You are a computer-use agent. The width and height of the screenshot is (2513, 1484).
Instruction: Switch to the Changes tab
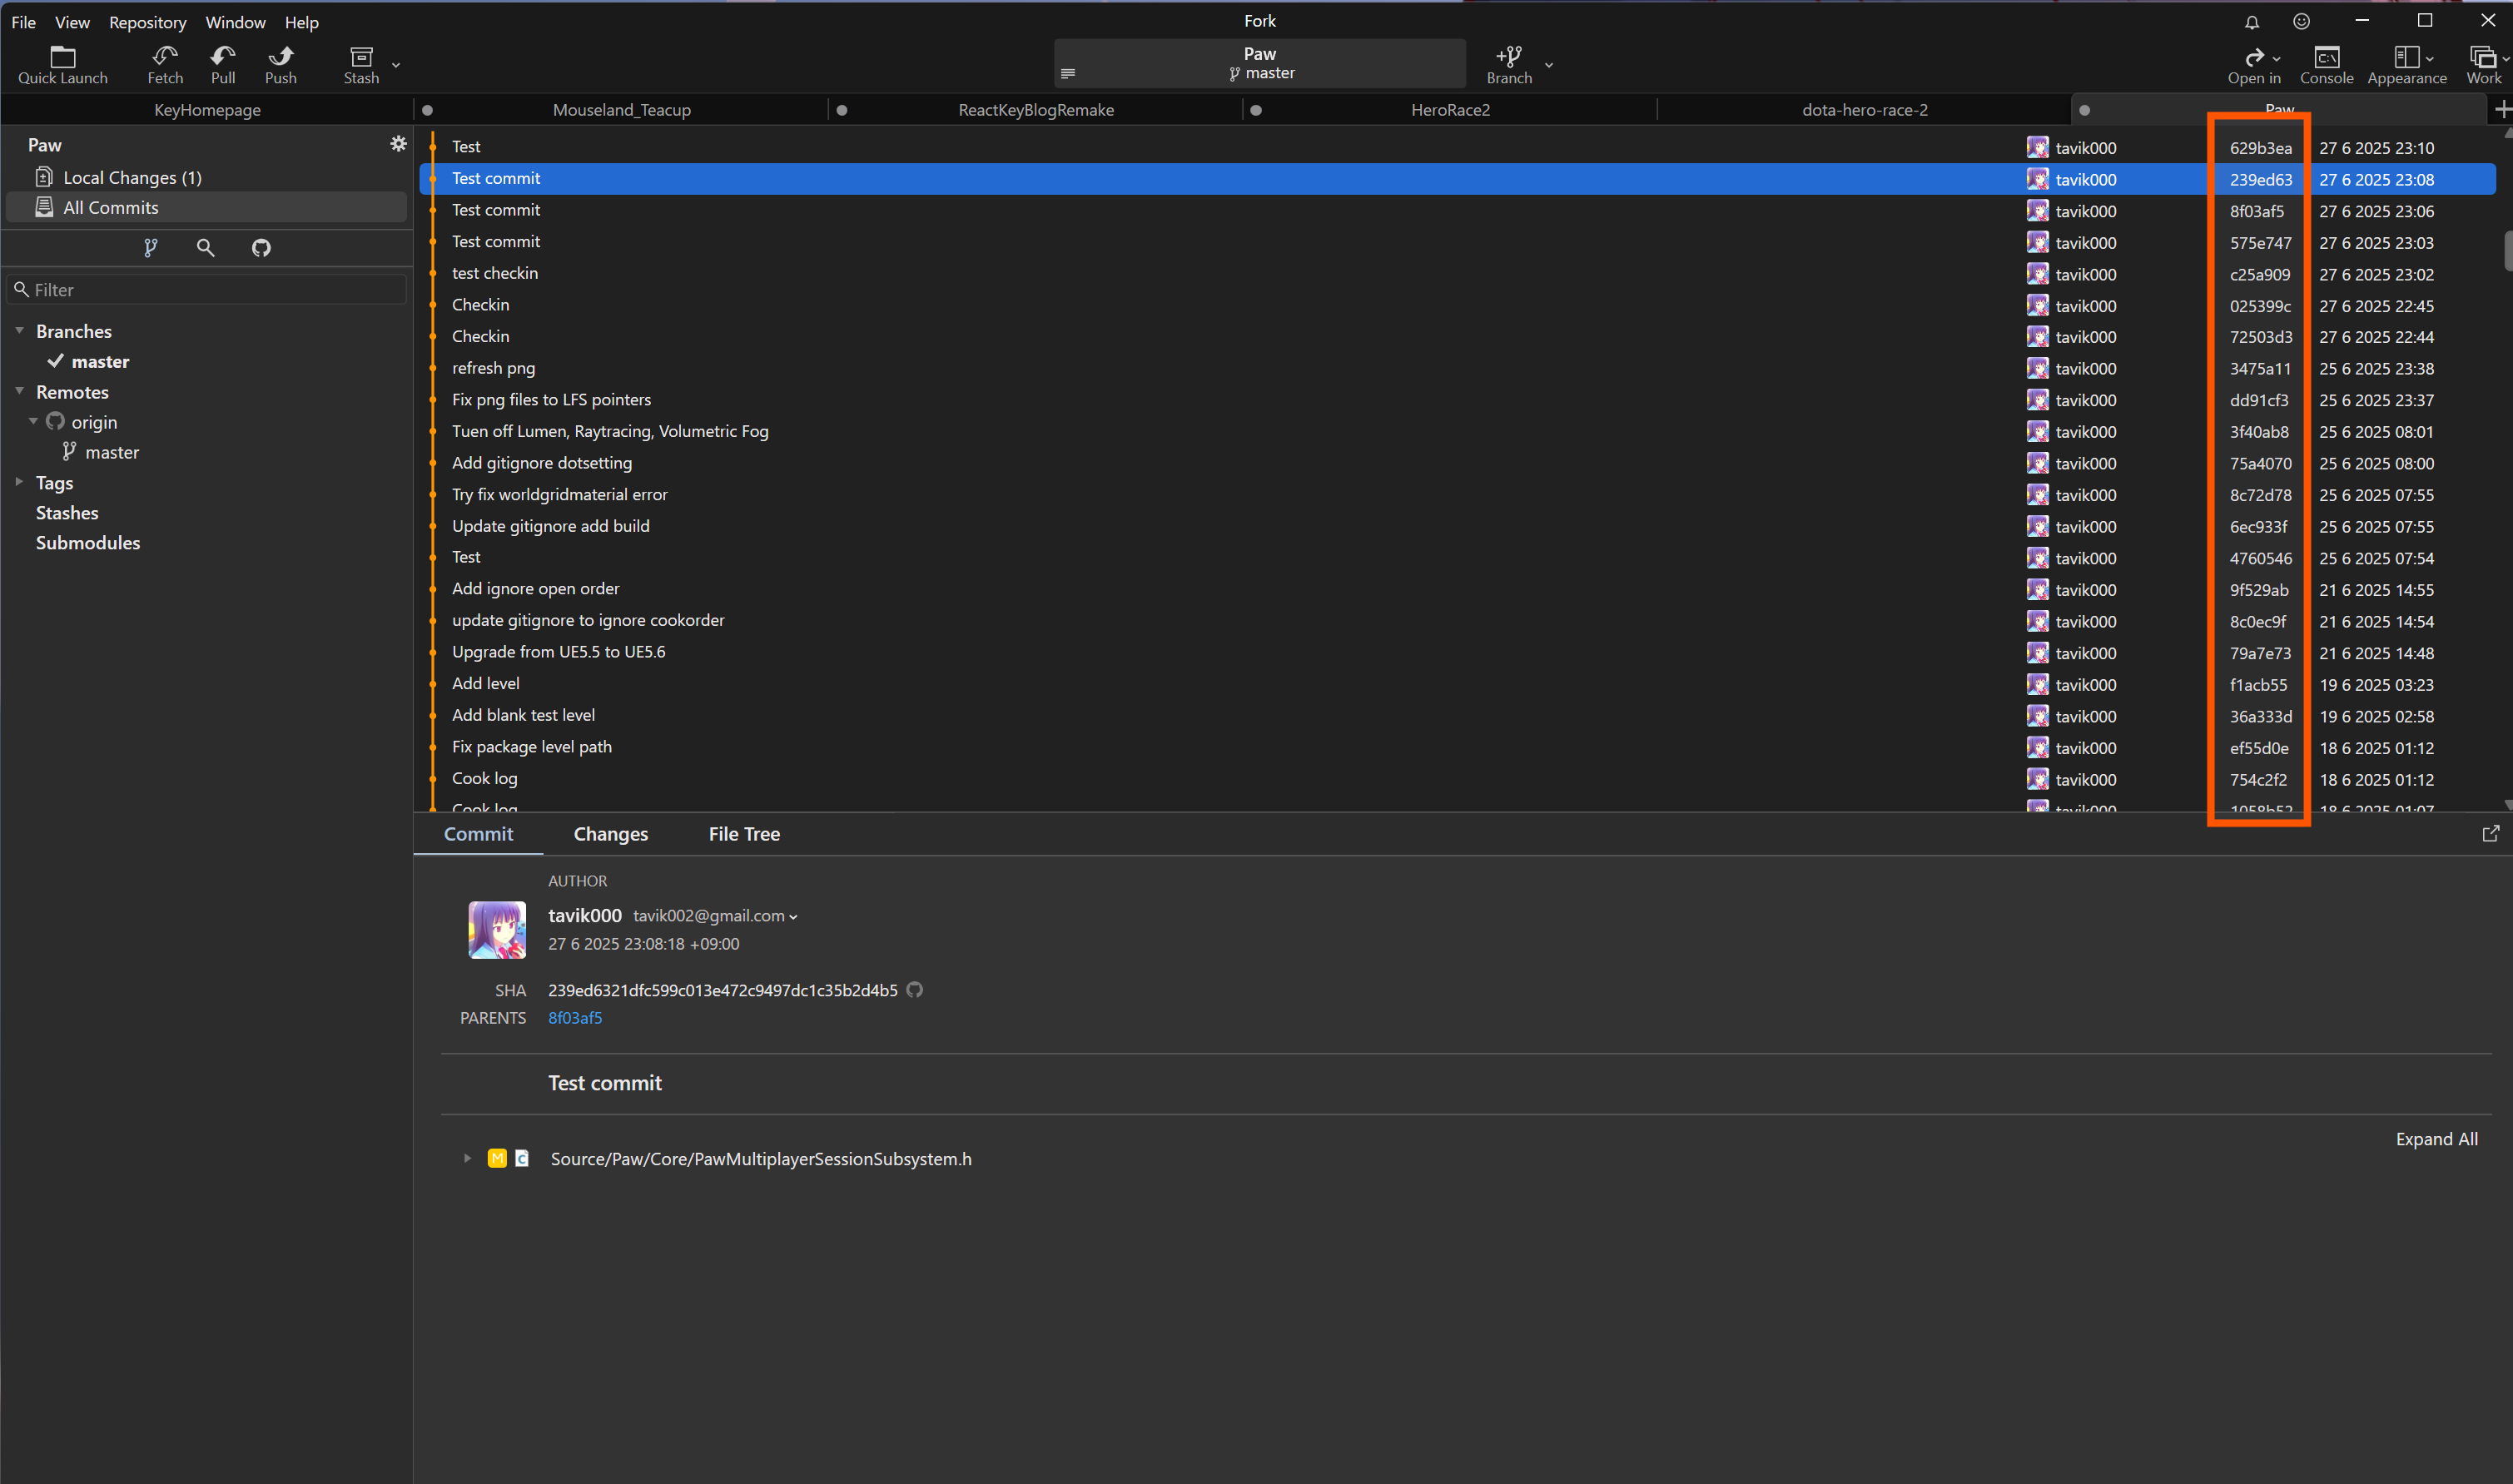point(610,834)
